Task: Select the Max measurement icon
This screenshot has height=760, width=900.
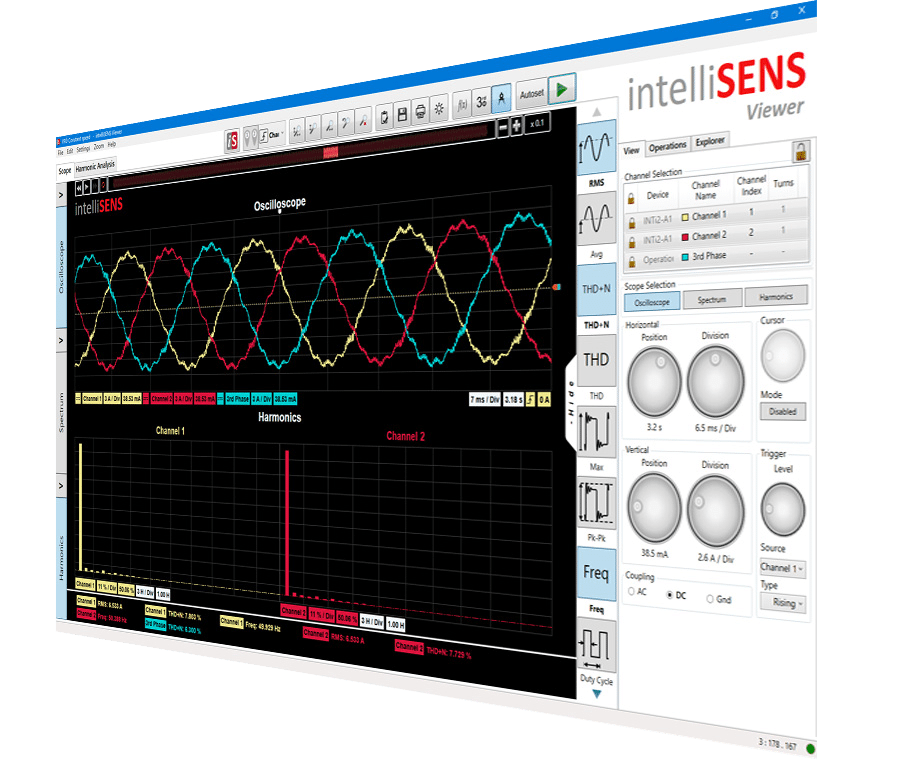Action: tap(596, 432)
